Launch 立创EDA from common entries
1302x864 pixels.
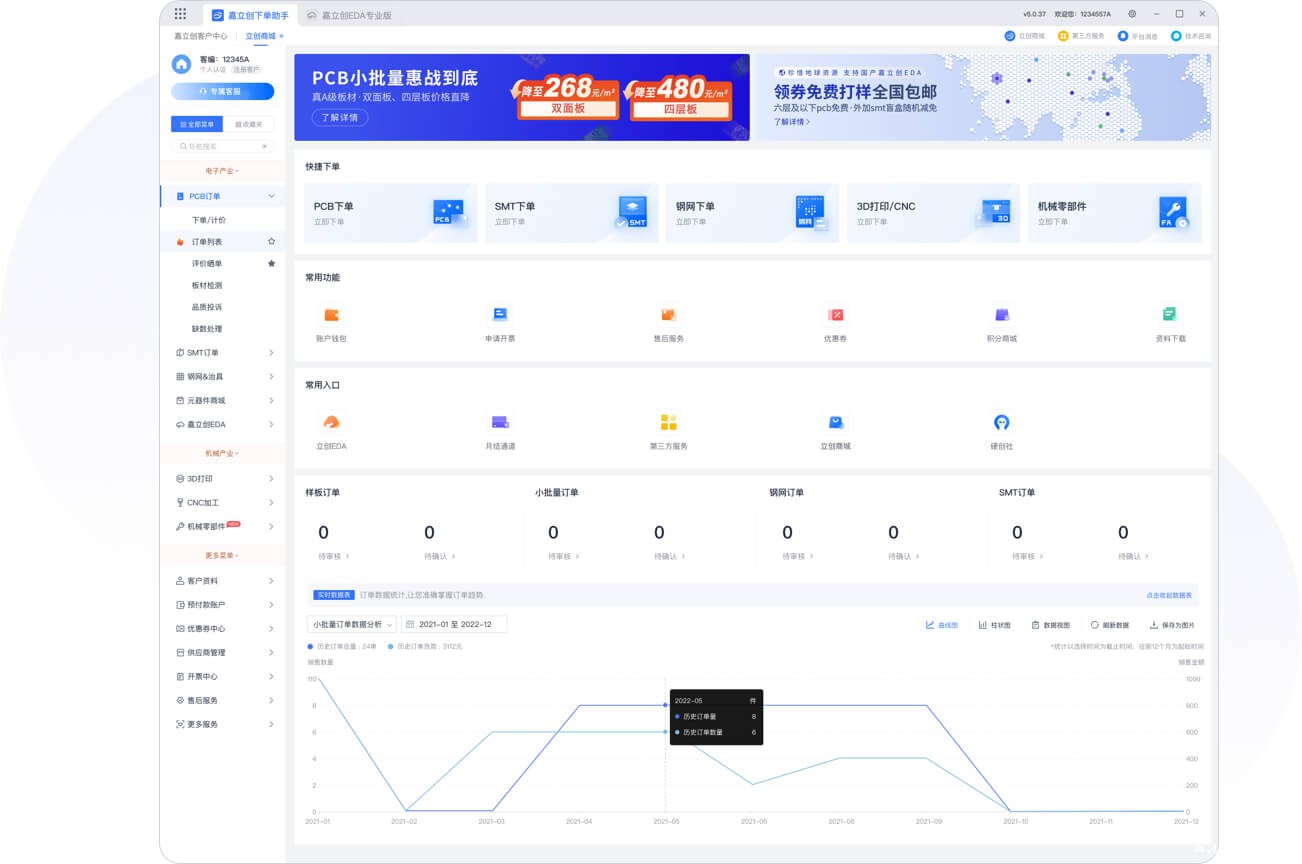click(331, 423)
